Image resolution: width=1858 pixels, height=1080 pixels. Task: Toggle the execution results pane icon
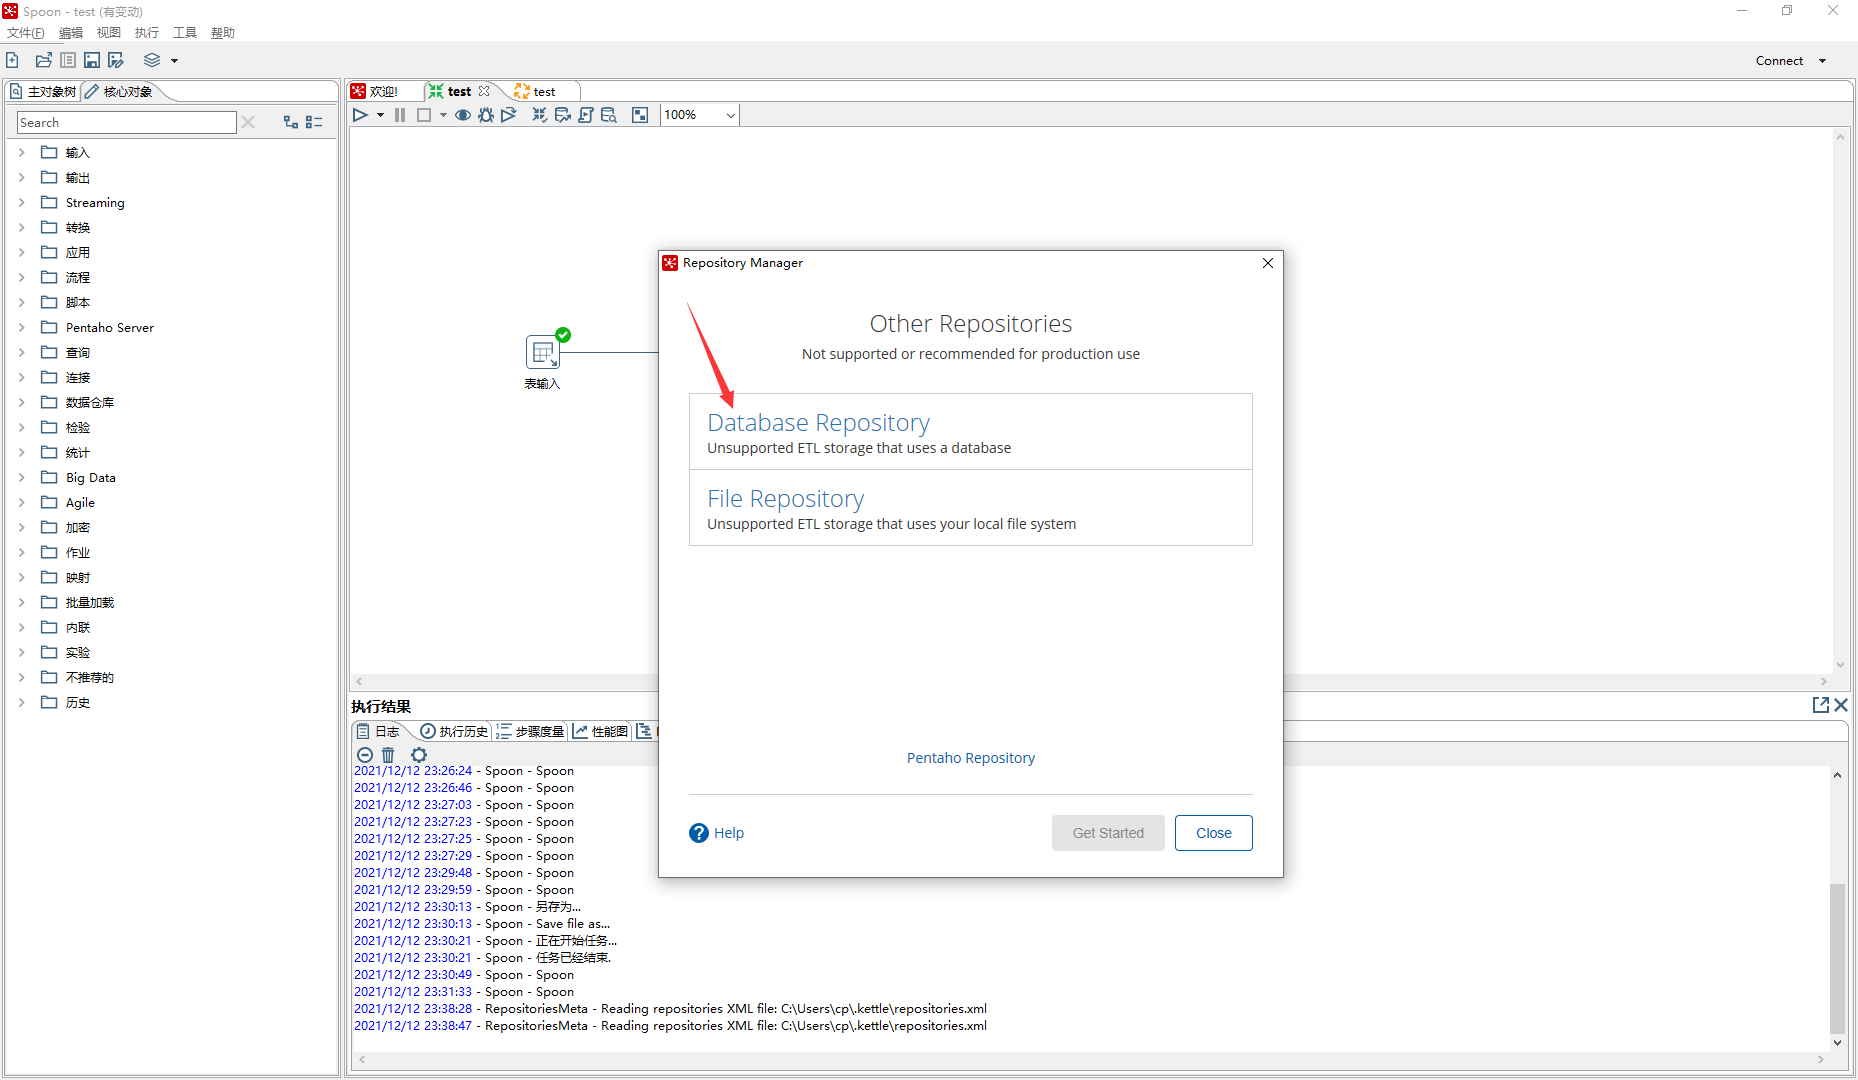click(x=640, y=115)
